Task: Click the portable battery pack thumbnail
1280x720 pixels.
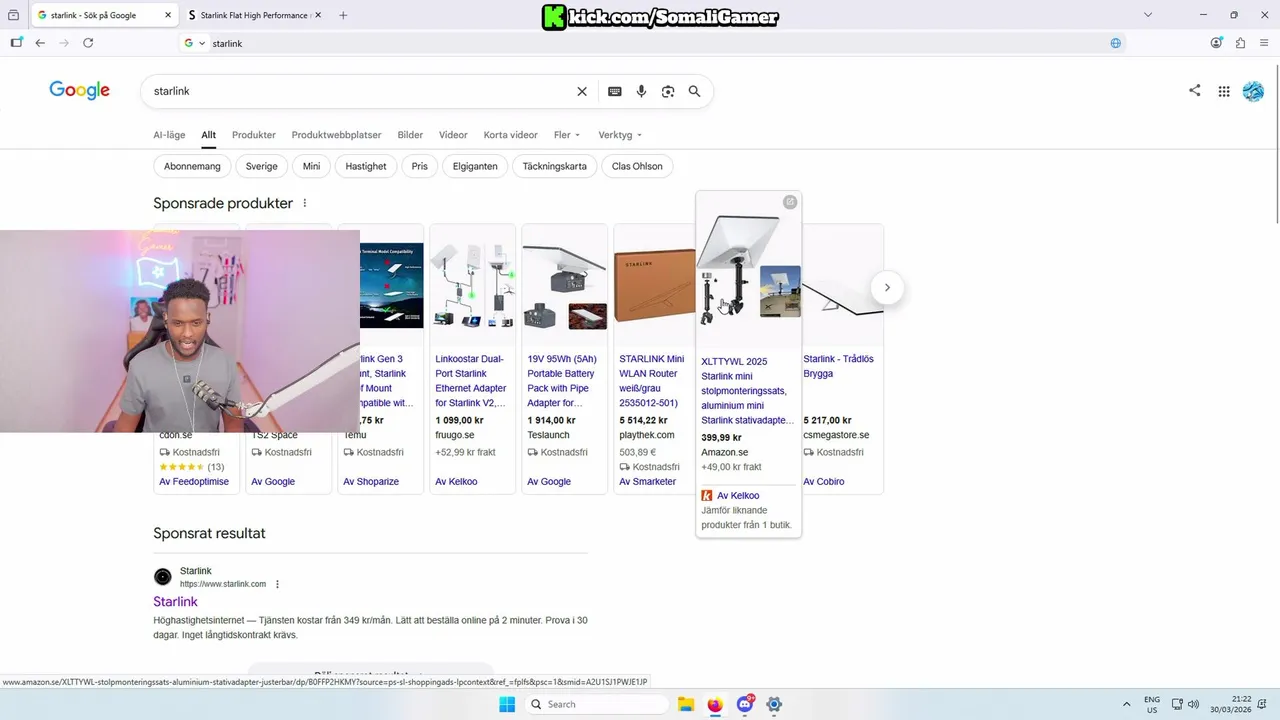Action: (565, 288)
